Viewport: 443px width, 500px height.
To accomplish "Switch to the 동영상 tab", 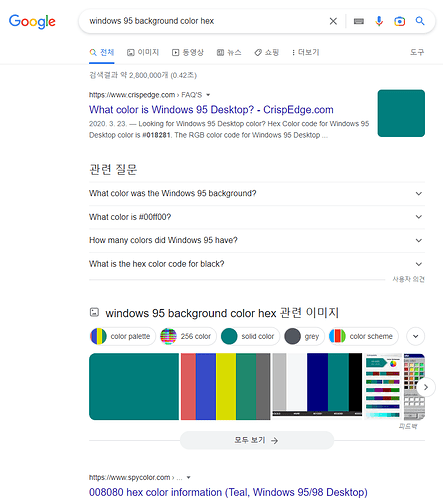I will tap(188, 52).
